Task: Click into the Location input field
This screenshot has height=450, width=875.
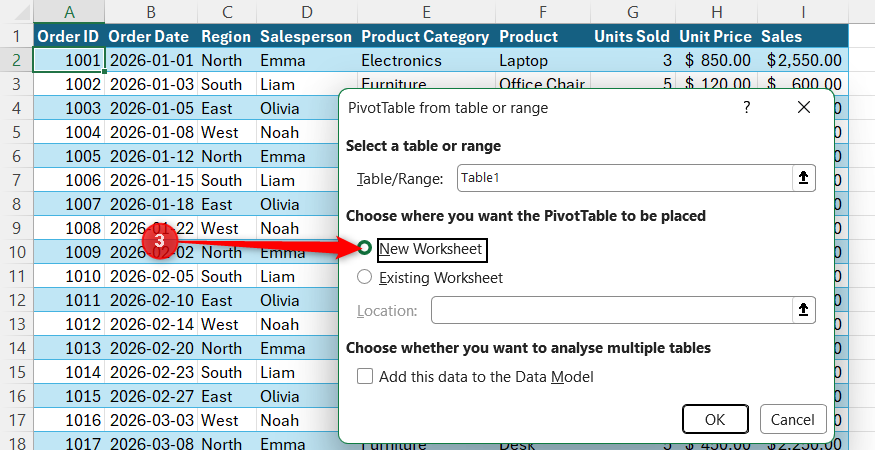Action: click(612, 310)
